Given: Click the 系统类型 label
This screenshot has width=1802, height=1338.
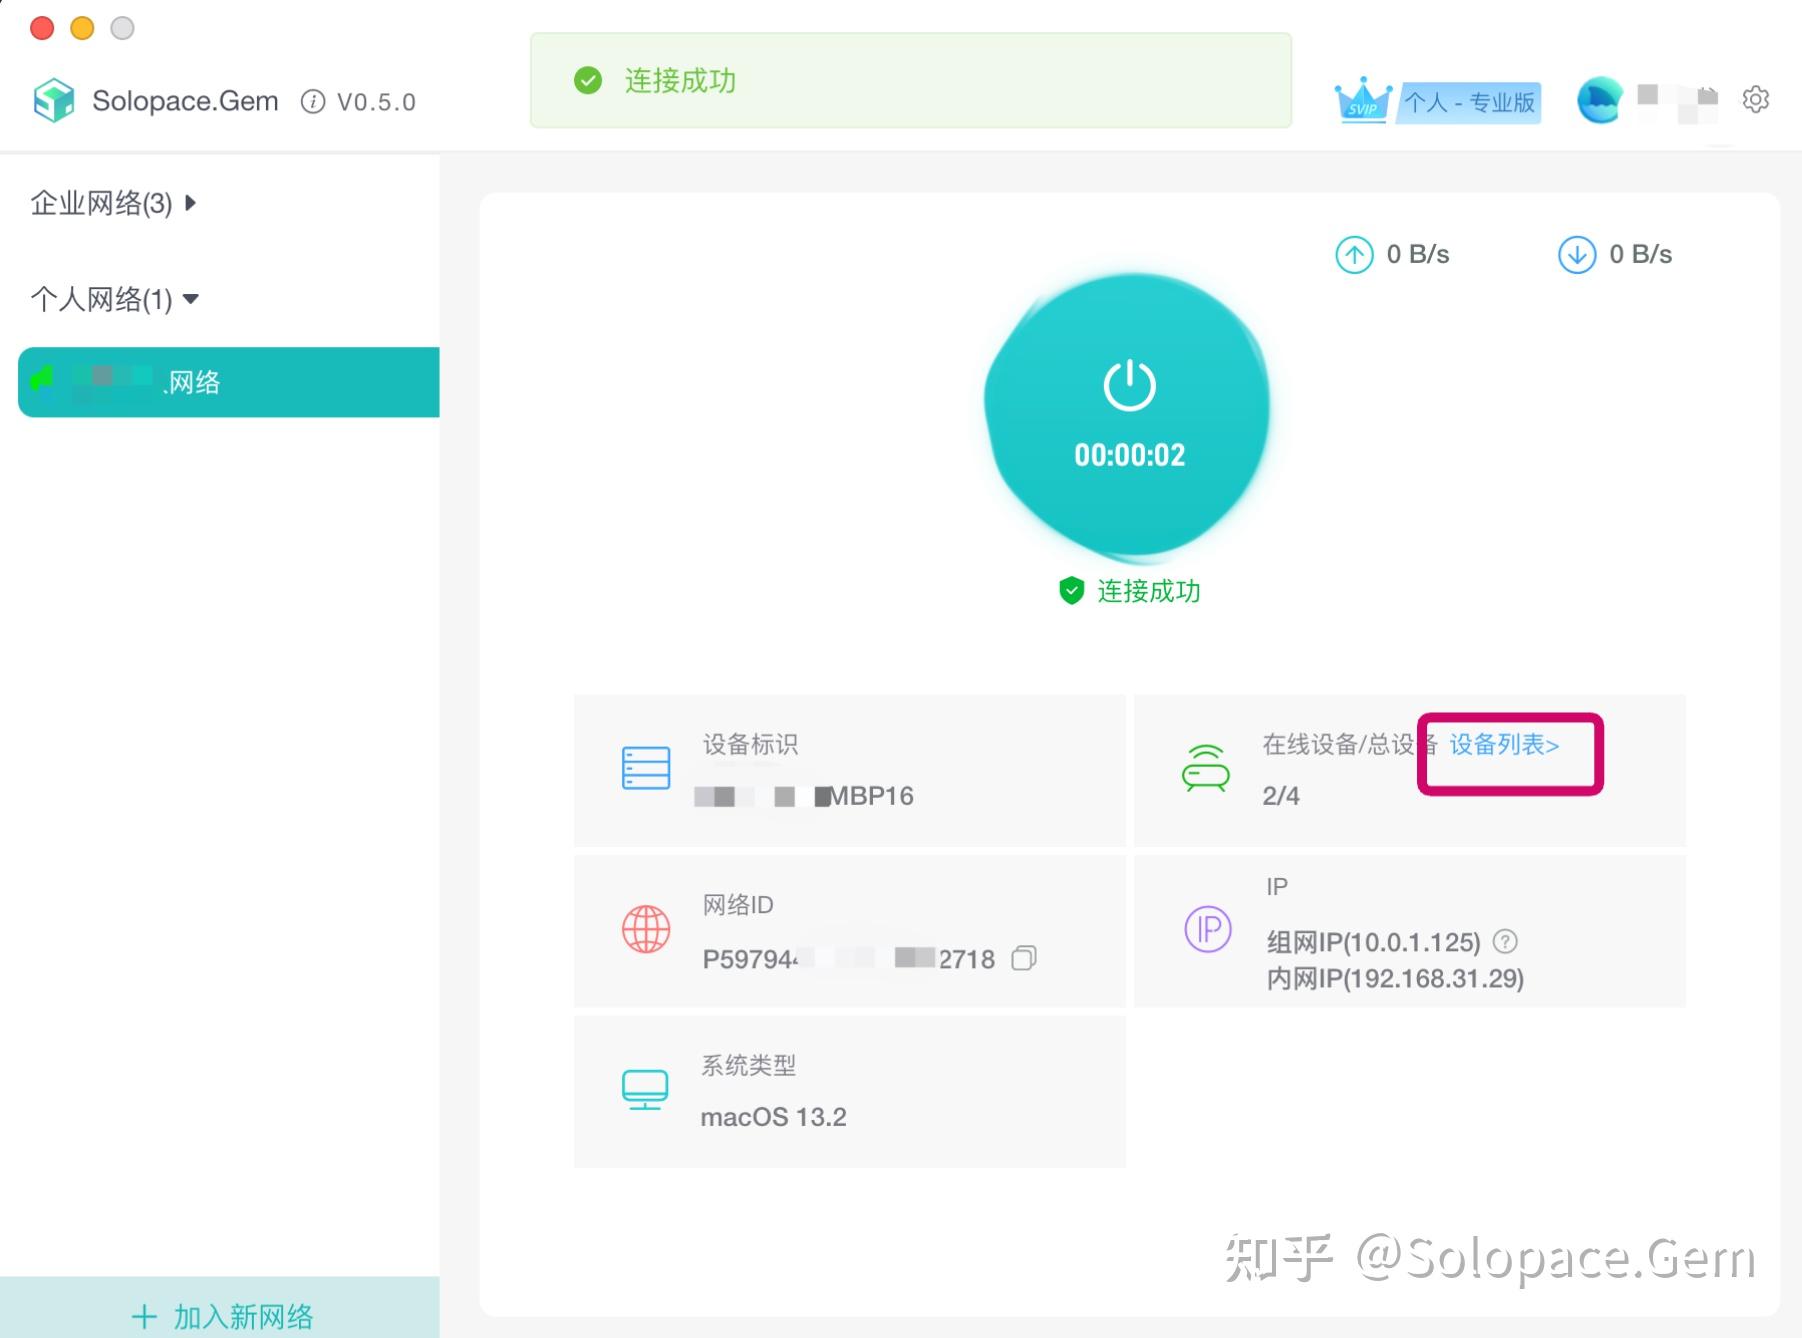Looking at the screenshot, I should pyautogui.click(x=748, y=1065).
